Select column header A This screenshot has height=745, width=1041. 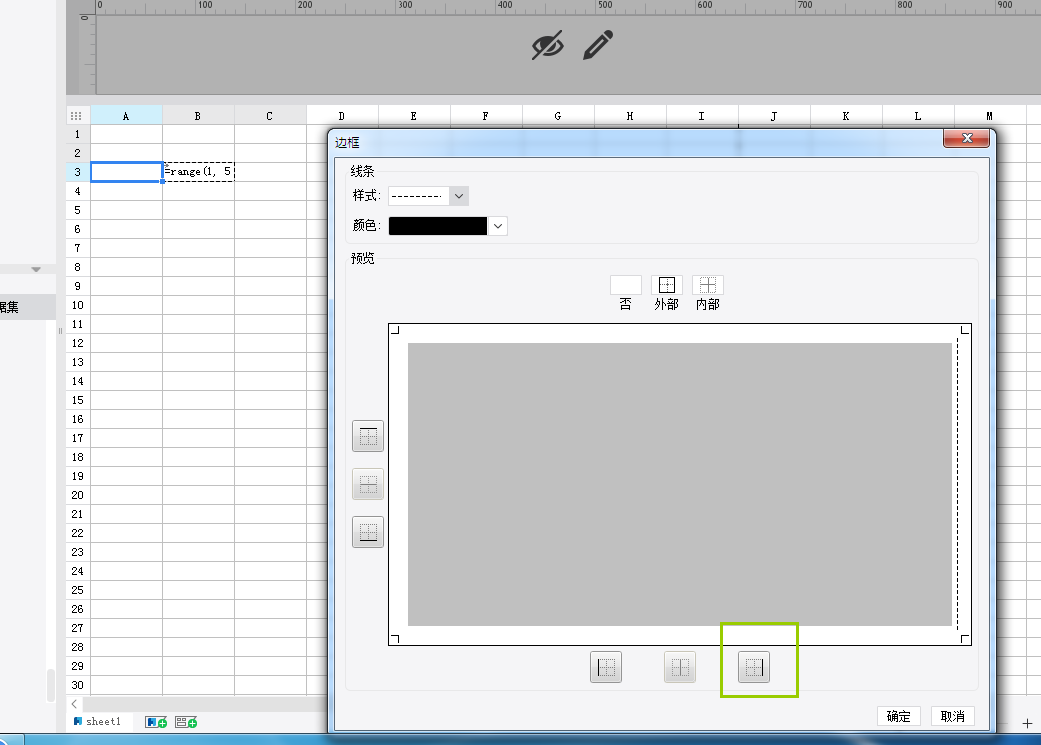126,116
